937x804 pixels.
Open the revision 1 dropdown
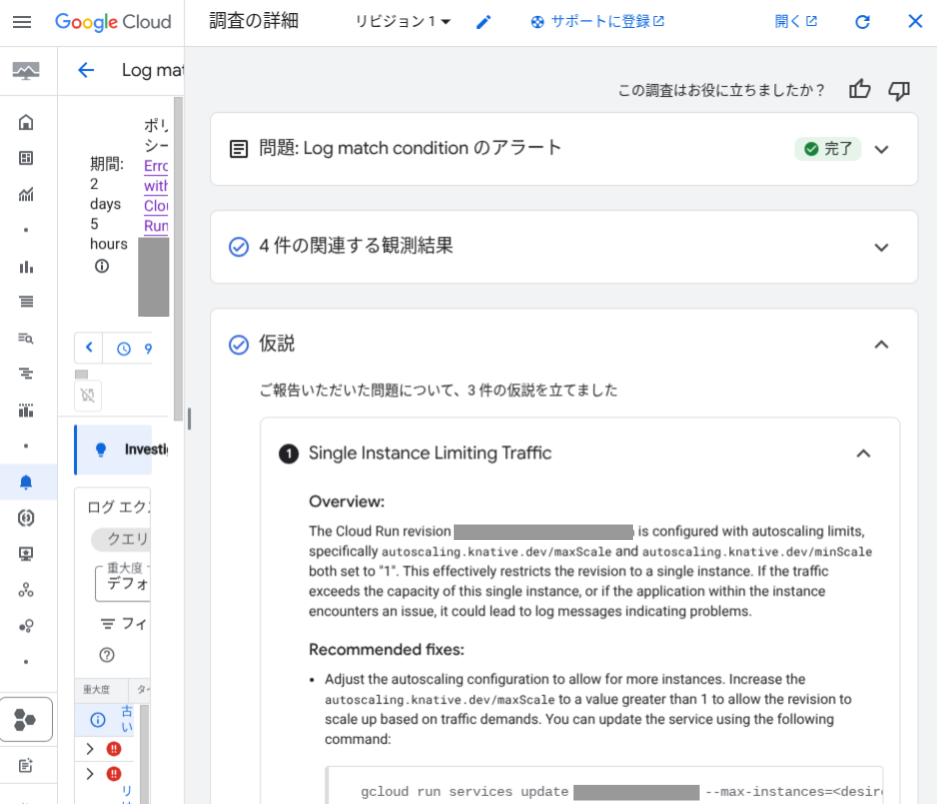402,22
